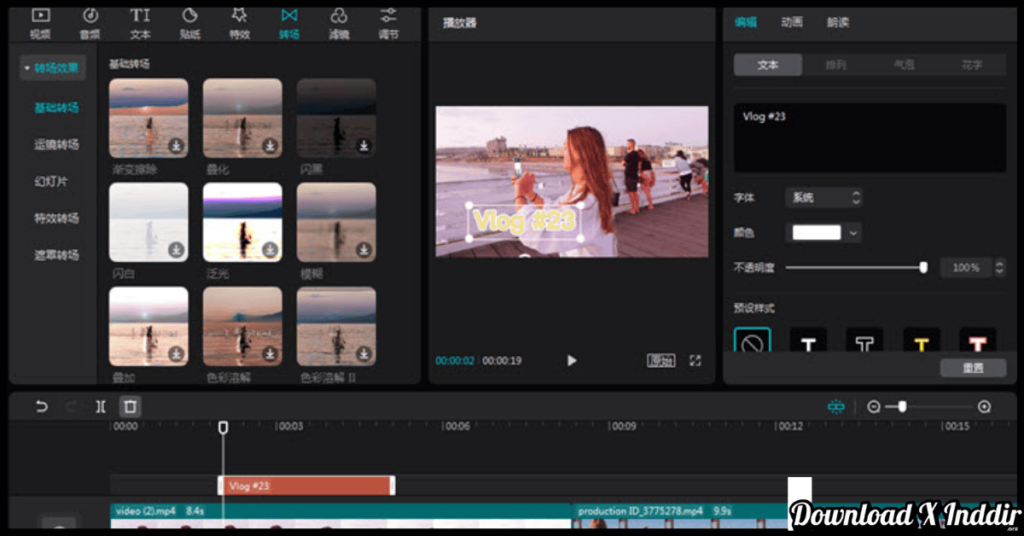The height and width of the screenshot is (536, 1024).
Task: Delete the selected timeline clip
Action: tap(130, 407)
